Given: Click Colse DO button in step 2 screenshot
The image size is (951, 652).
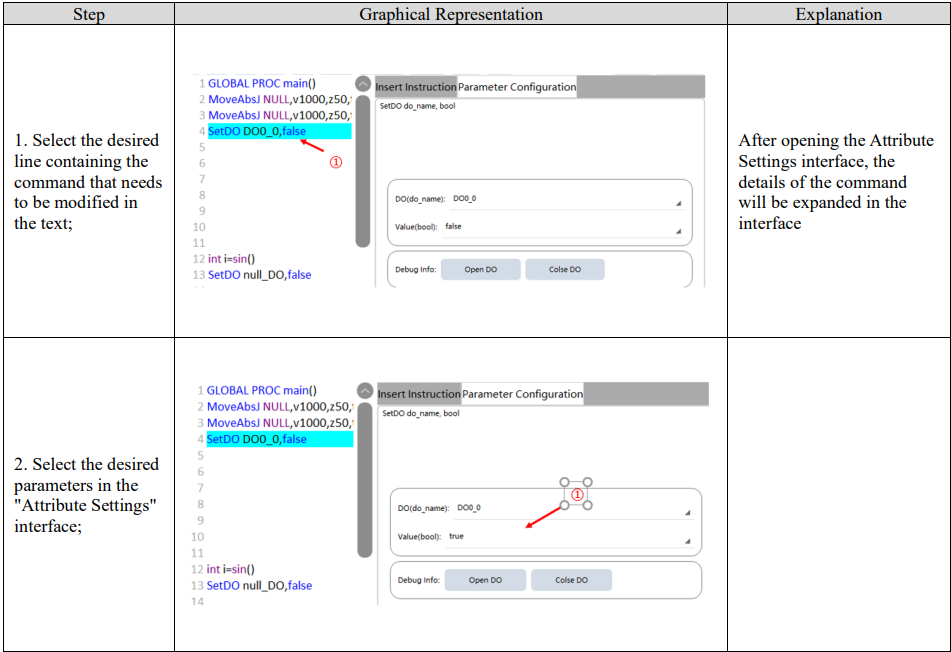Looking at the screenshot, I should click(571, 580).
